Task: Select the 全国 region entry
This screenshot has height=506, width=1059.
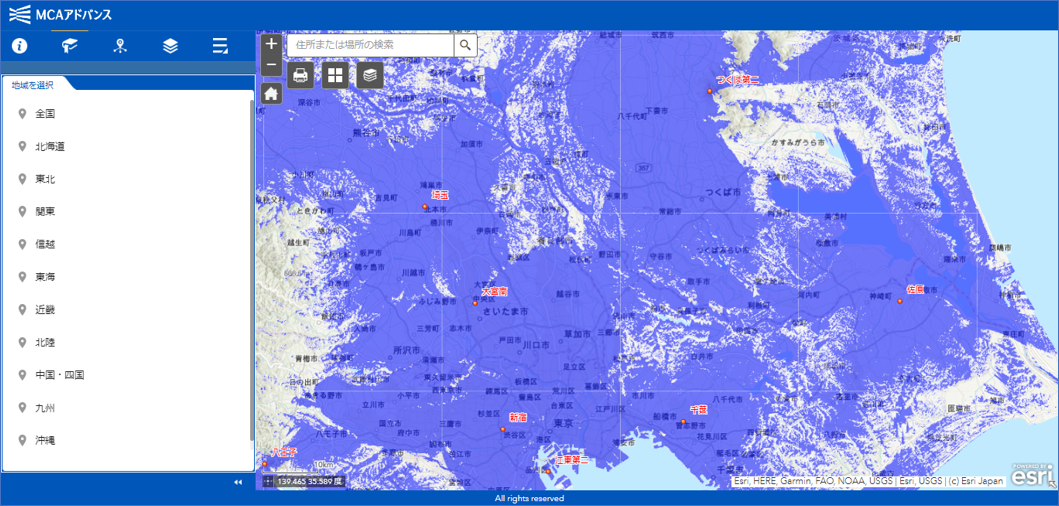Action: (45, 114)
